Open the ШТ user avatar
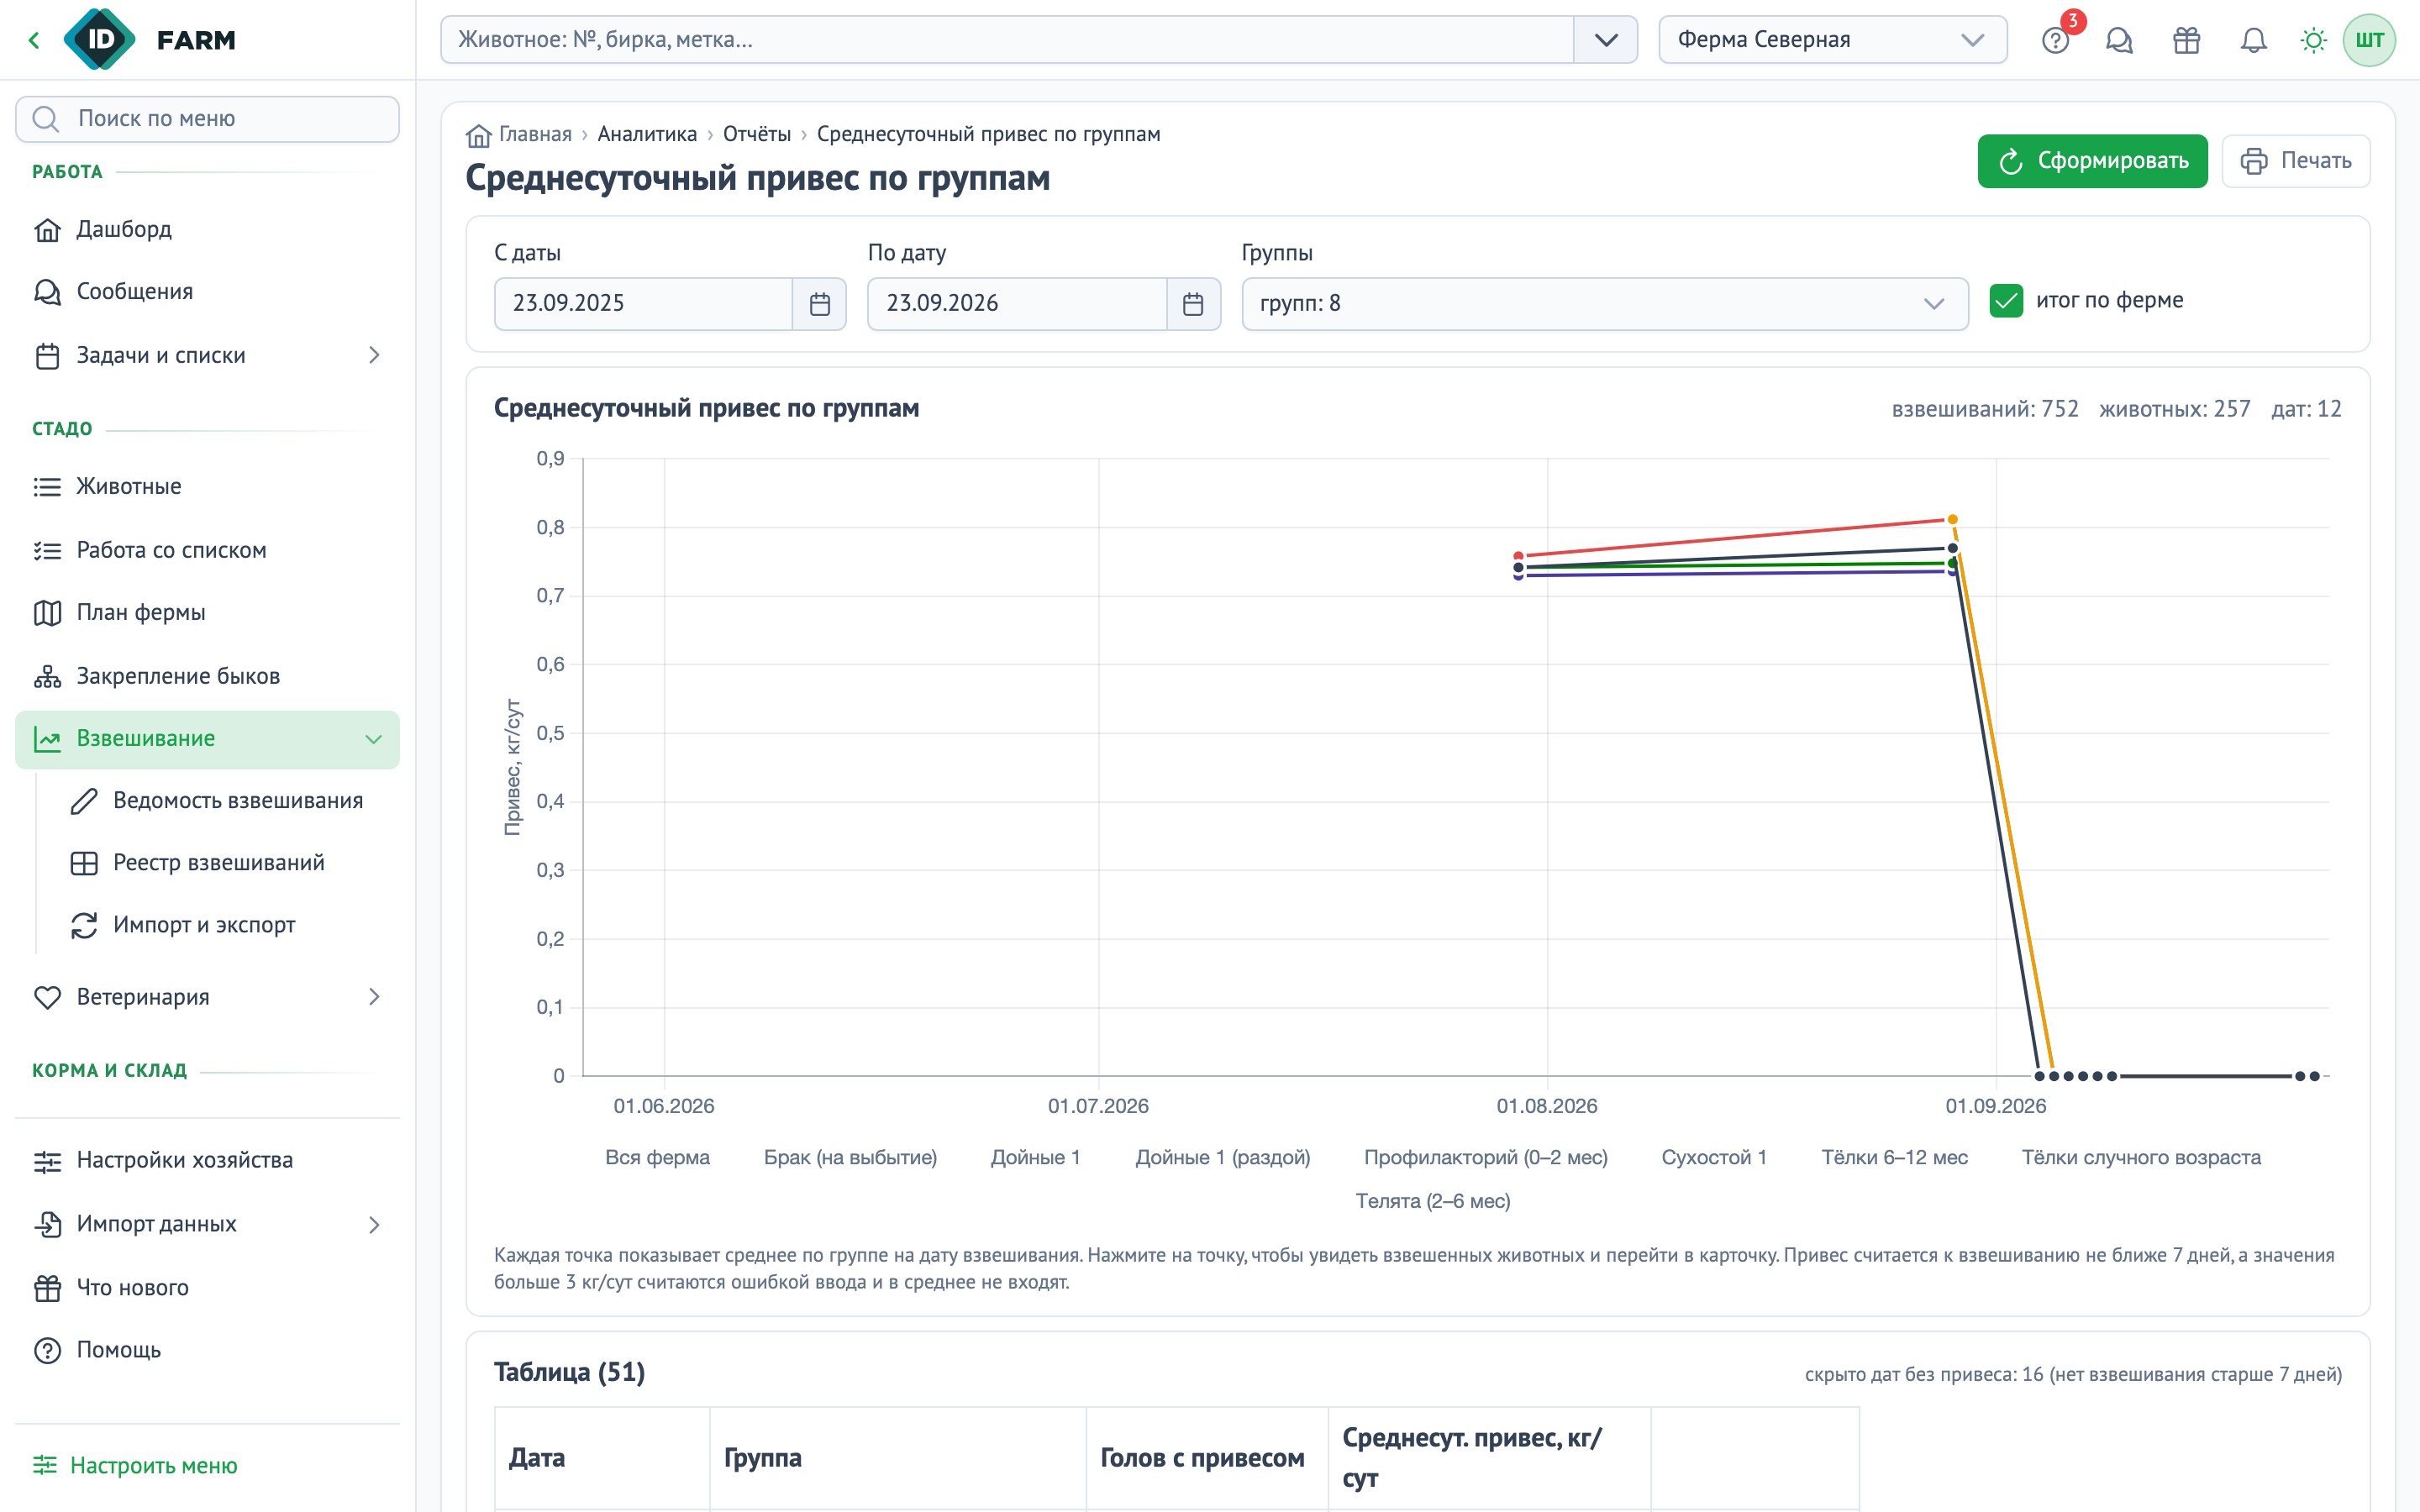The image size is (2420, 1512). point(2369,40)
